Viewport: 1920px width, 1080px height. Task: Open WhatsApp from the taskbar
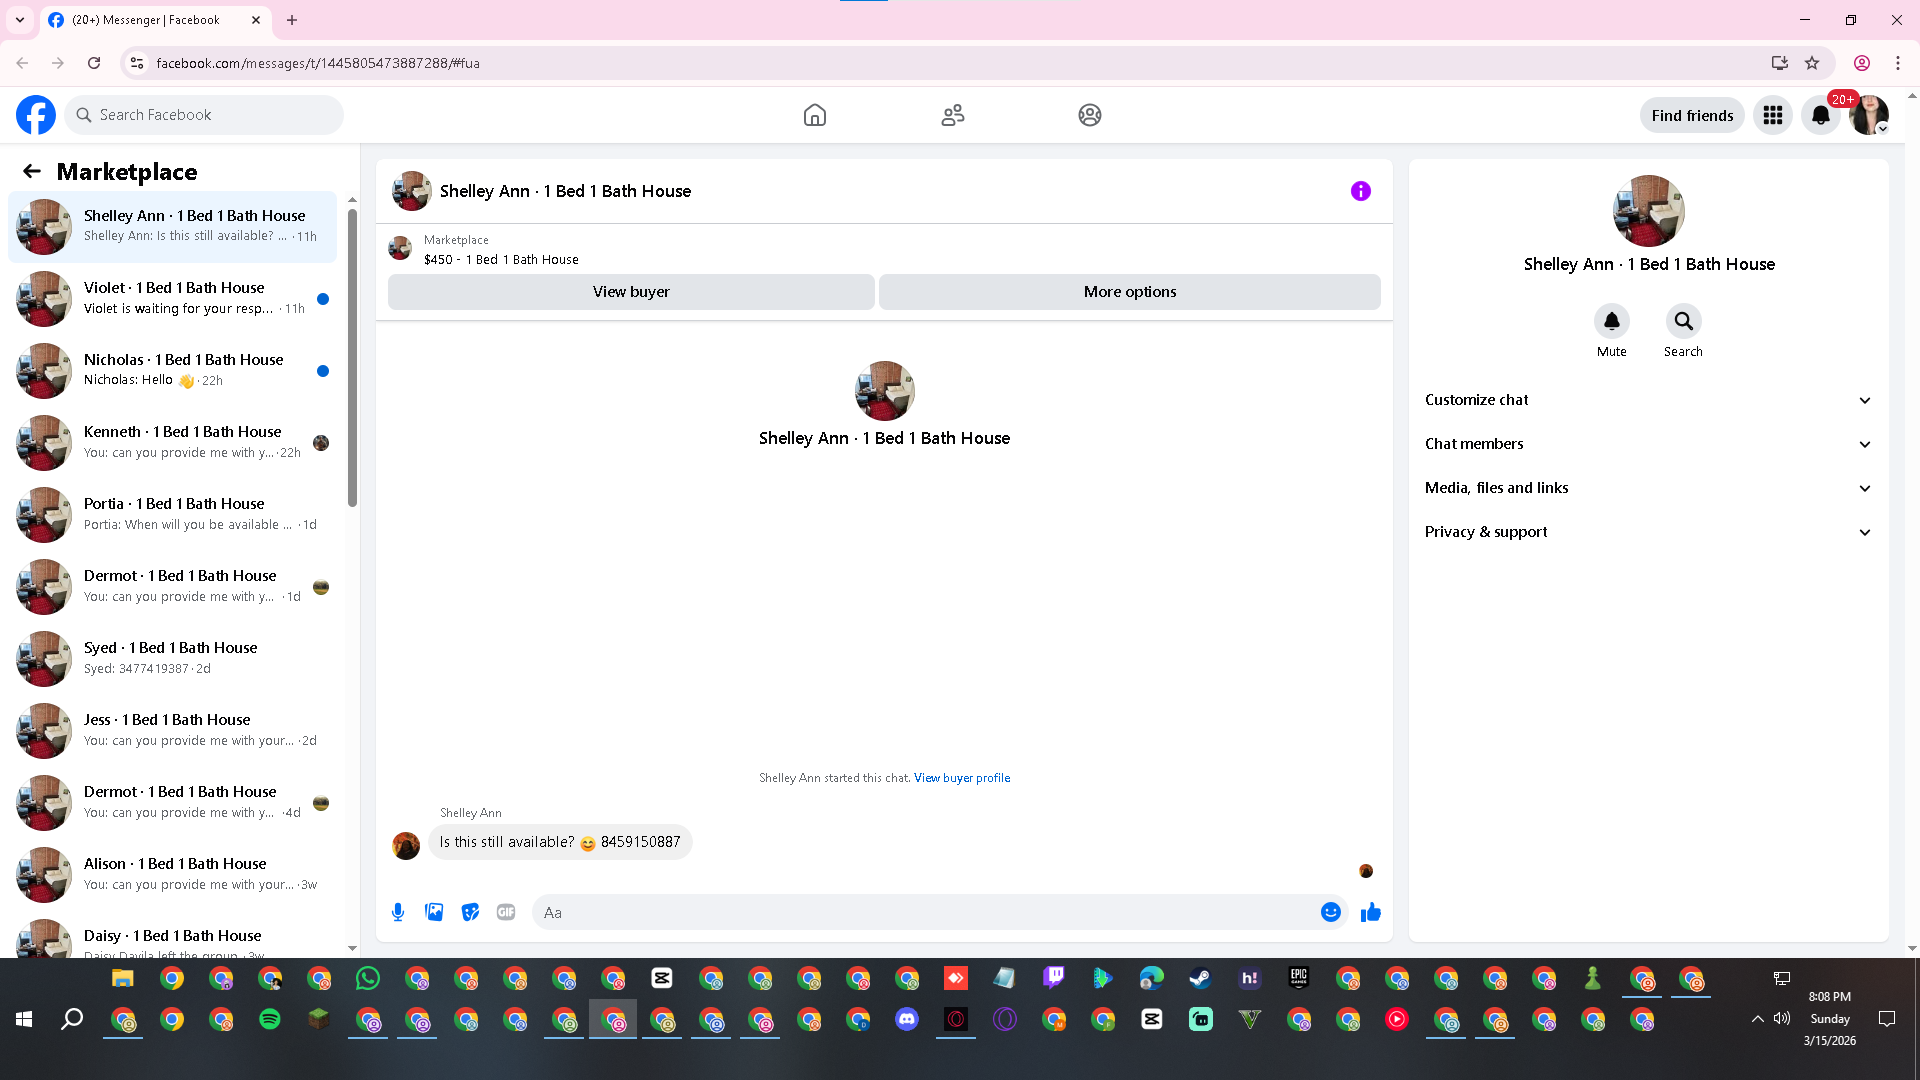click(368, 978)
